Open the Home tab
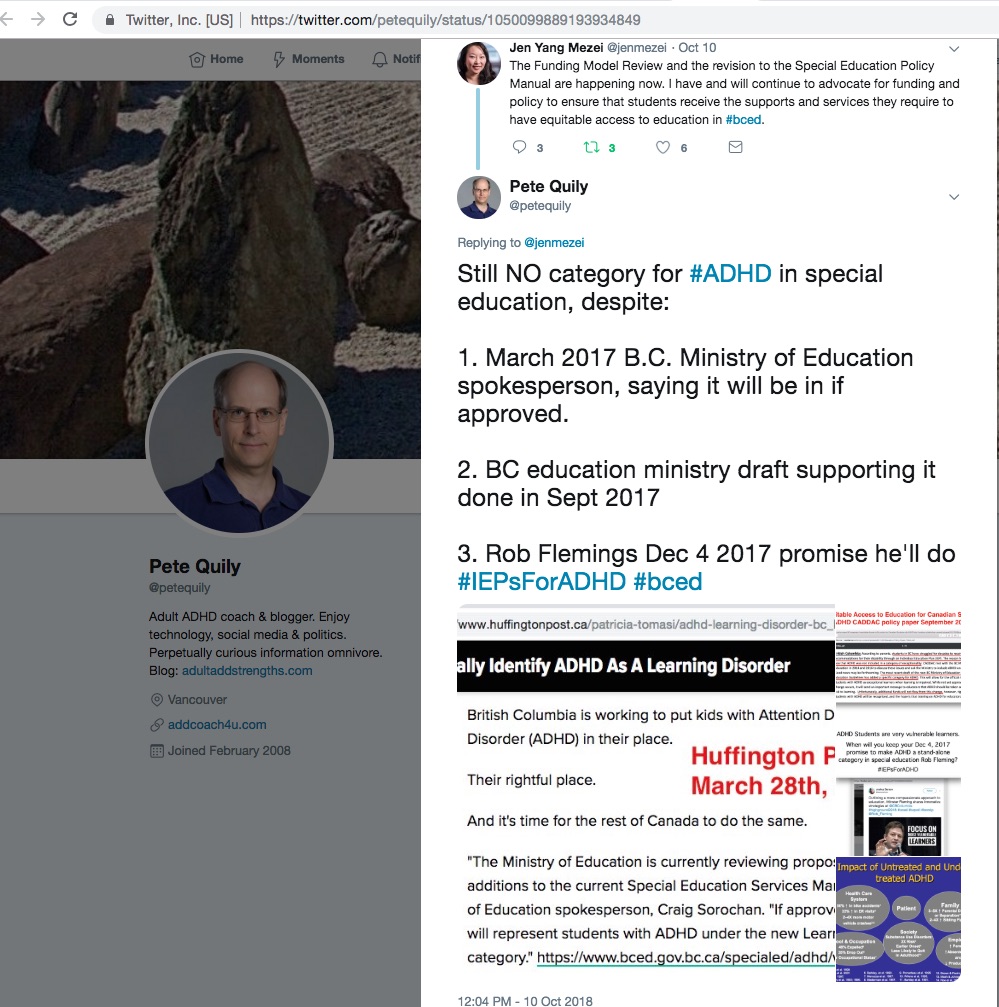 216,59
